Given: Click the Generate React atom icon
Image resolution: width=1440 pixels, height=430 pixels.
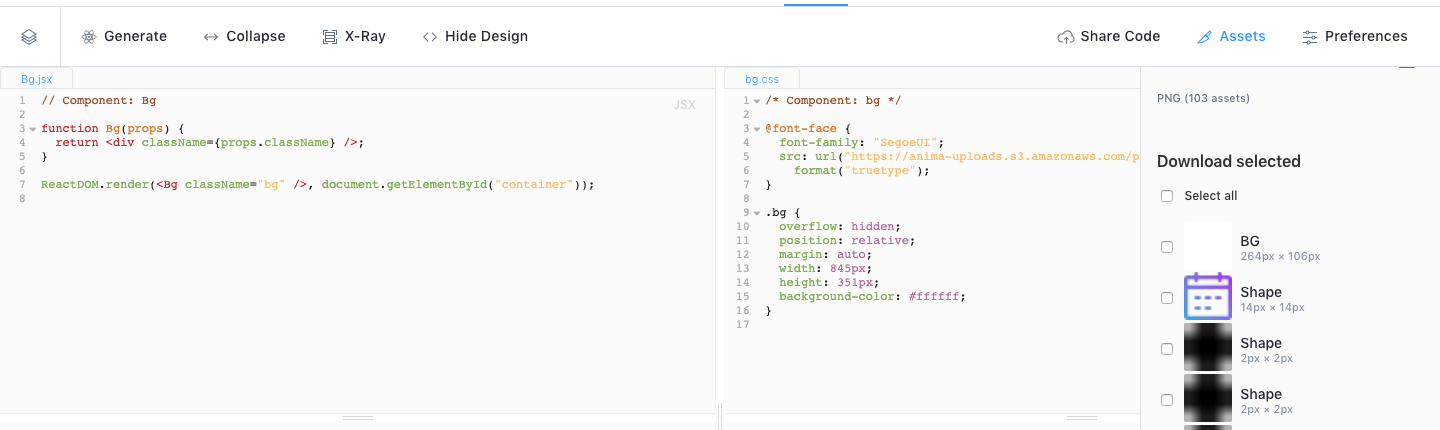Looking at the screenshot, I should 89,37.
